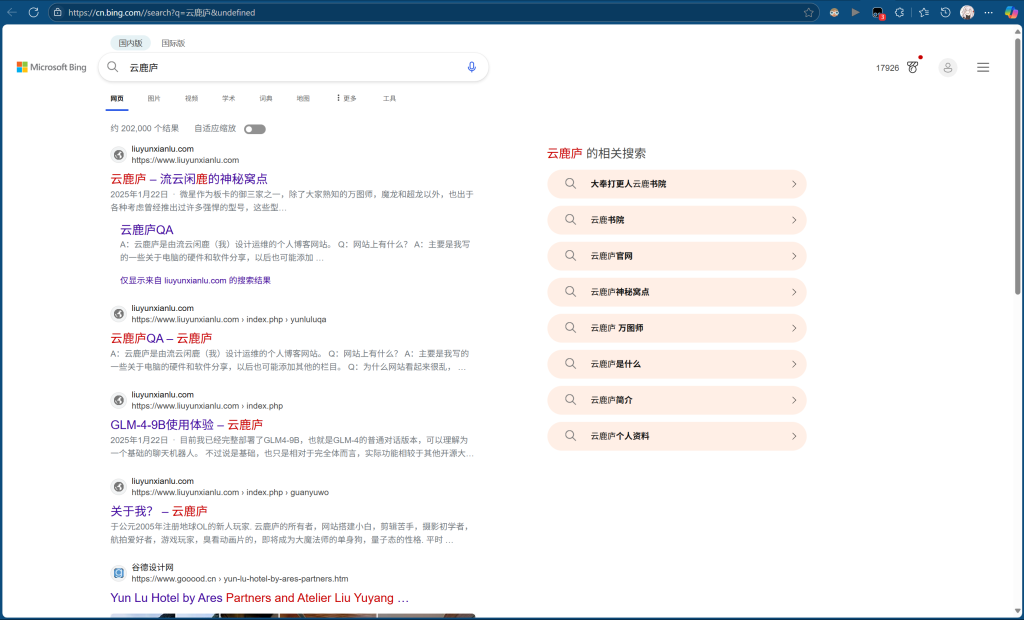The width and height of the screenshot is (1024, 620).
Task: Toggle the 自适应缩放 switch
Action: coord(255,129)
